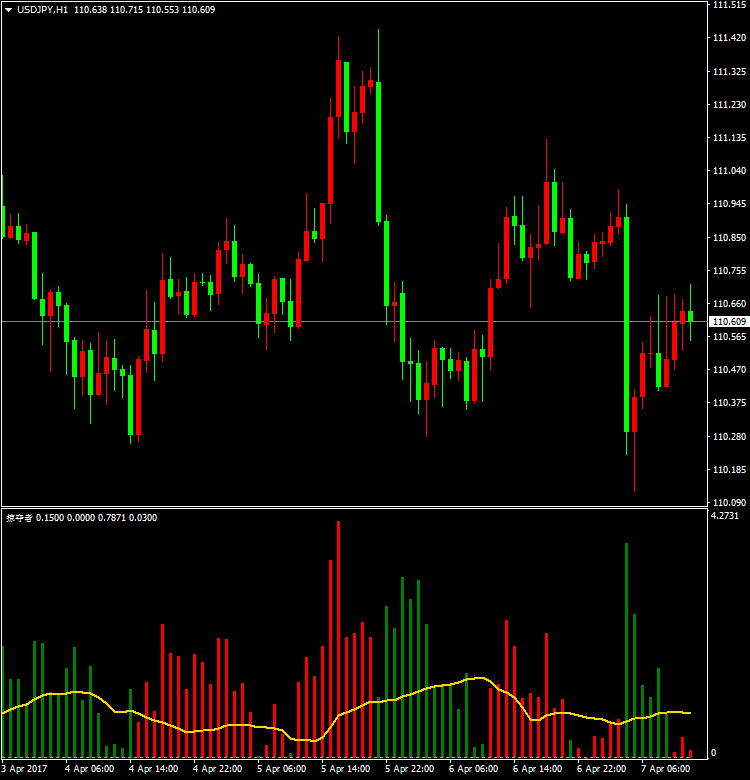The height and width of the screenshot is (780, 750).
Task: Click the triangle arrow beside USDJPY,H1
Action: click(x=9, y=9)
